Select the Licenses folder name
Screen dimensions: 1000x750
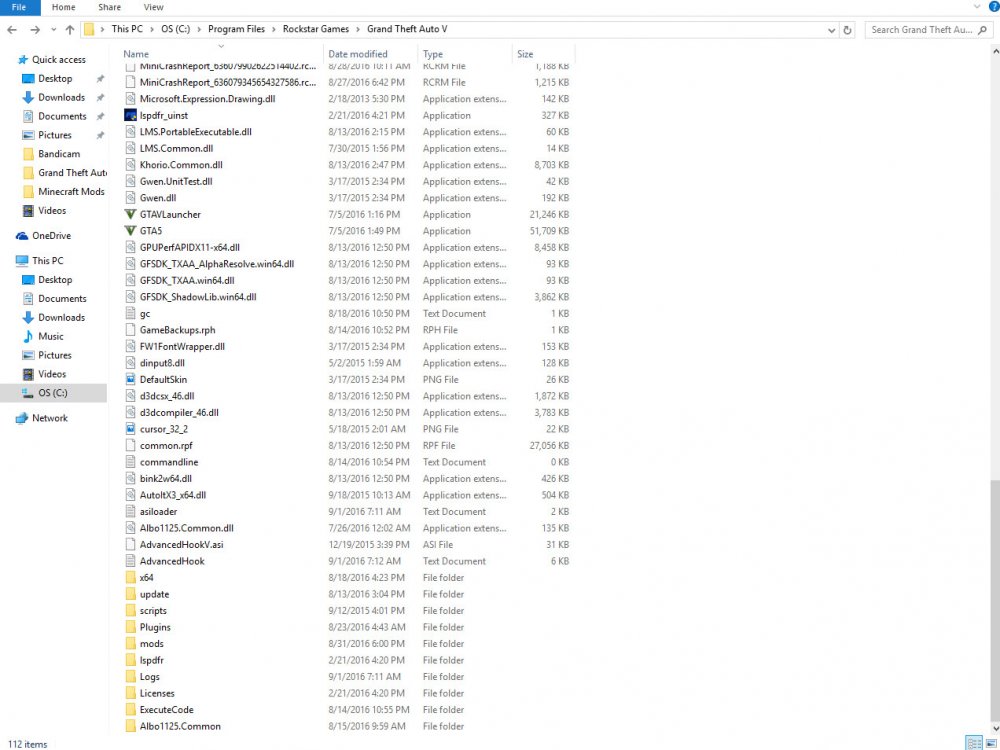157,693
